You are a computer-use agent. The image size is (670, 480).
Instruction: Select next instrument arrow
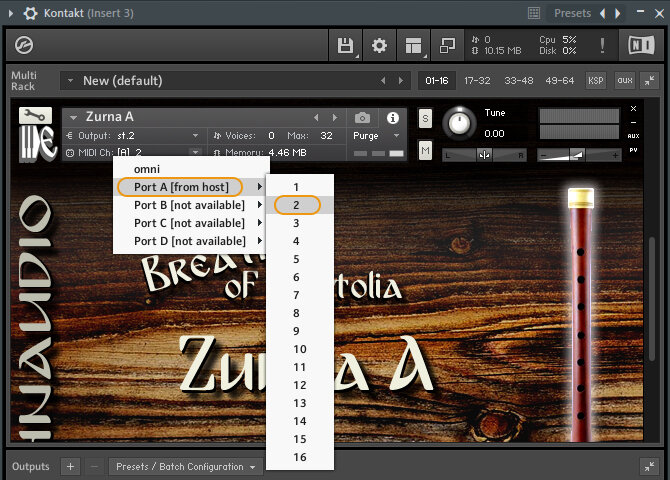[335, 117]
